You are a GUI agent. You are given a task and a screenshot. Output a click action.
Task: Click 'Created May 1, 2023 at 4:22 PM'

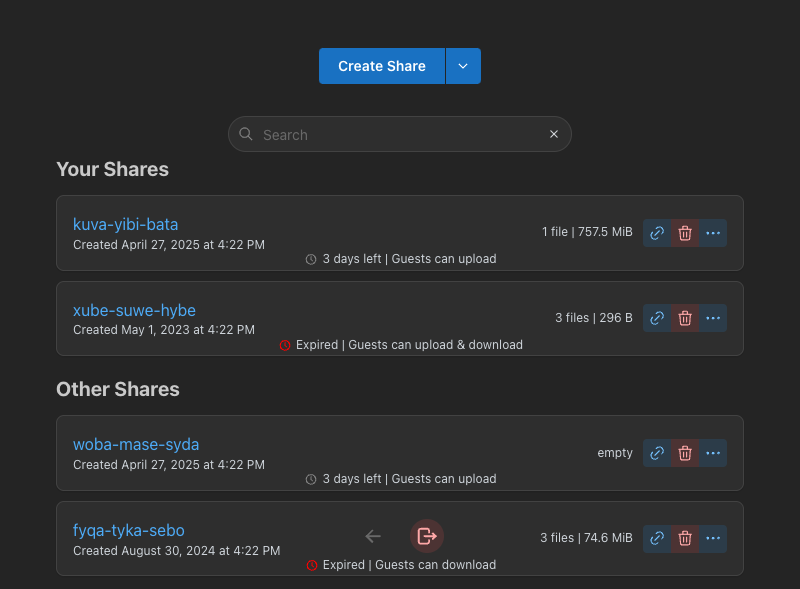pyautogui.click(x=164, y=330)
